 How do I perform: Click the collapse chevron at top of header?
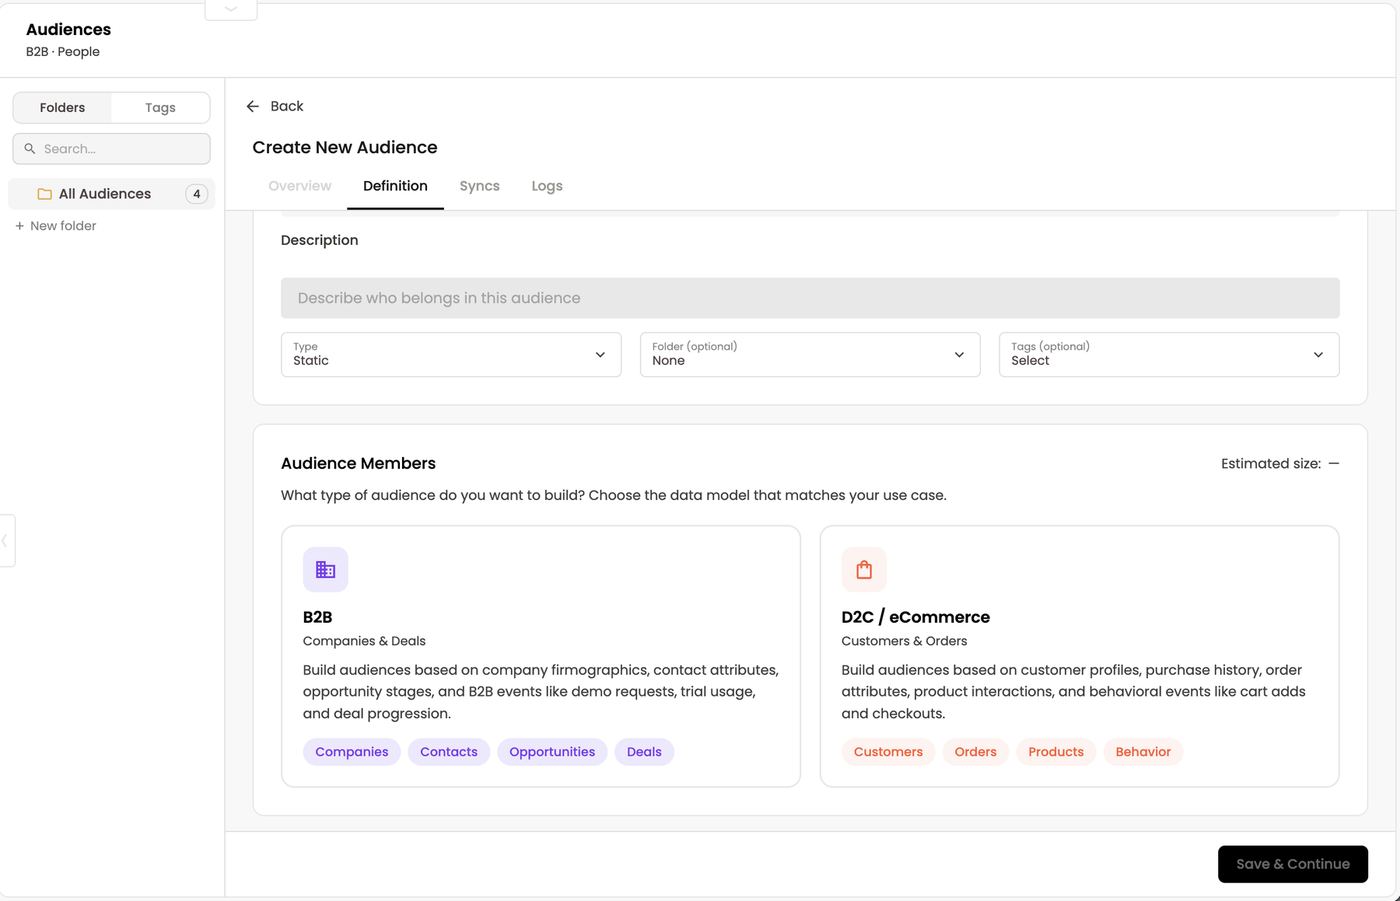[x=231, y=9]
